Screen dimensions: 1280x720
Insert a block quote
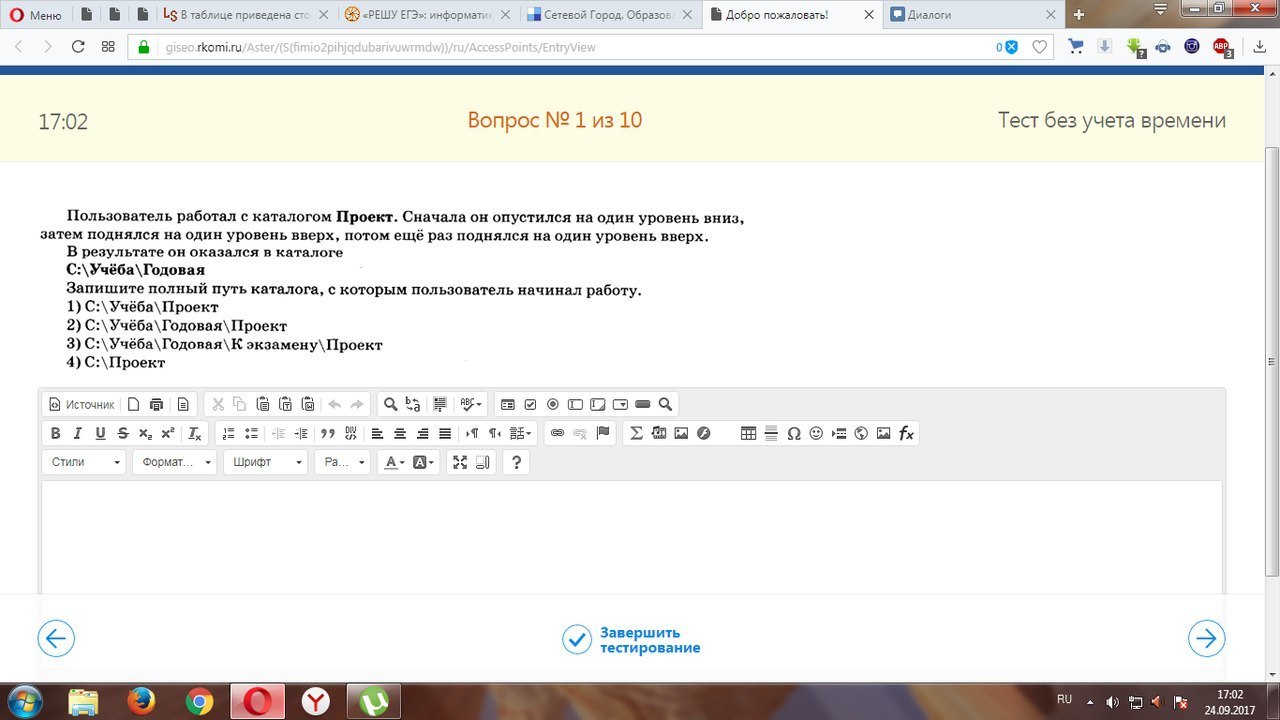tap(327, 433)
